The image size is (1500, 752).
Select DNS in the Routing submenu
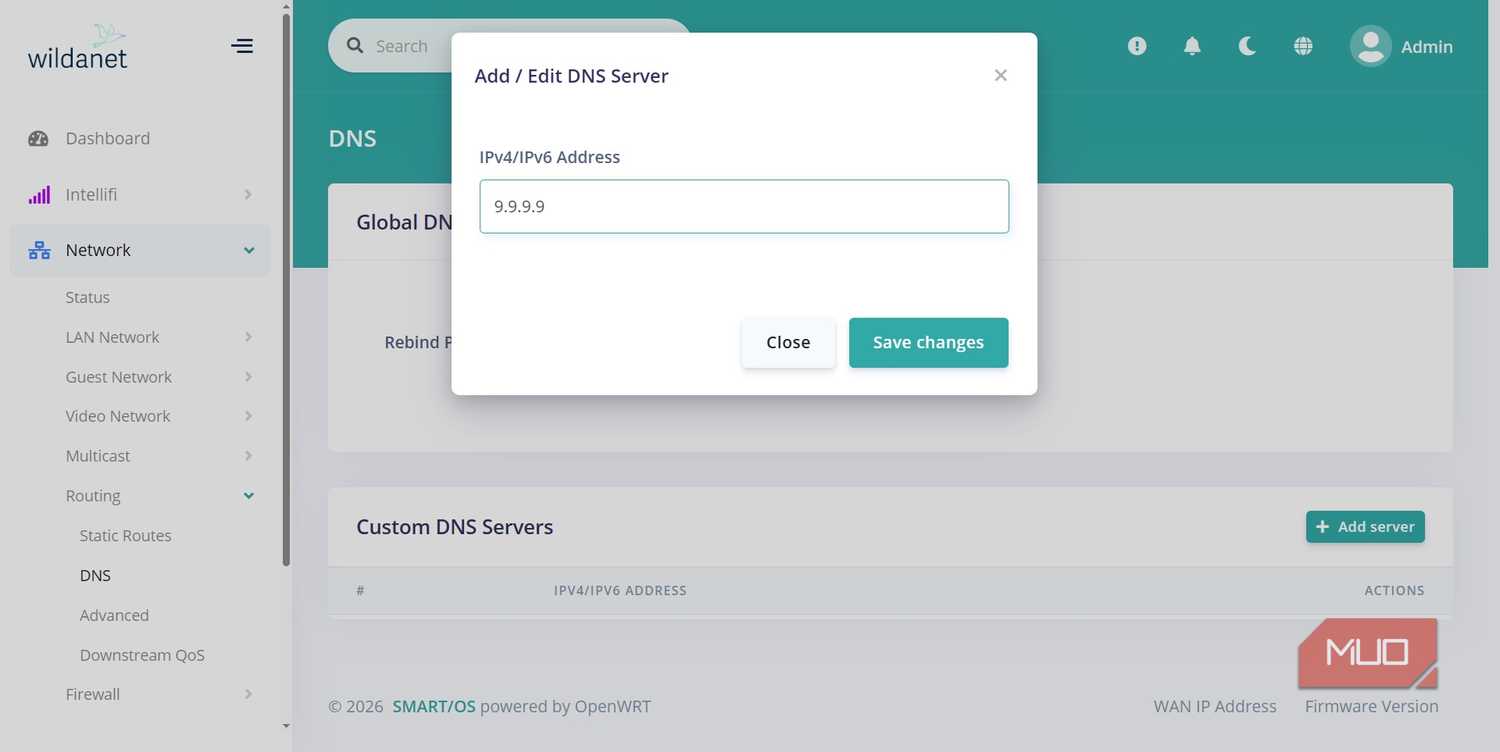click(x=95, y=575)
